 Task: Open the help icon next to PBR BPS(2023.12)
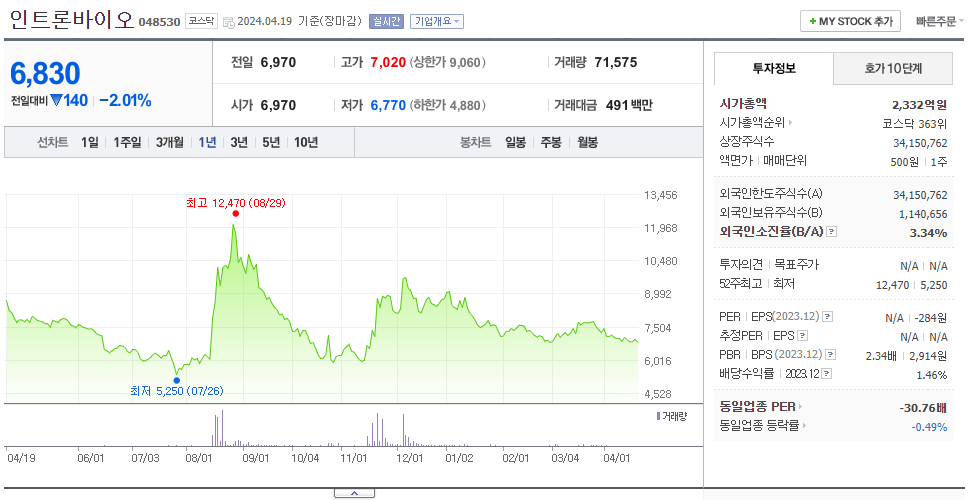tap(831, 355)
